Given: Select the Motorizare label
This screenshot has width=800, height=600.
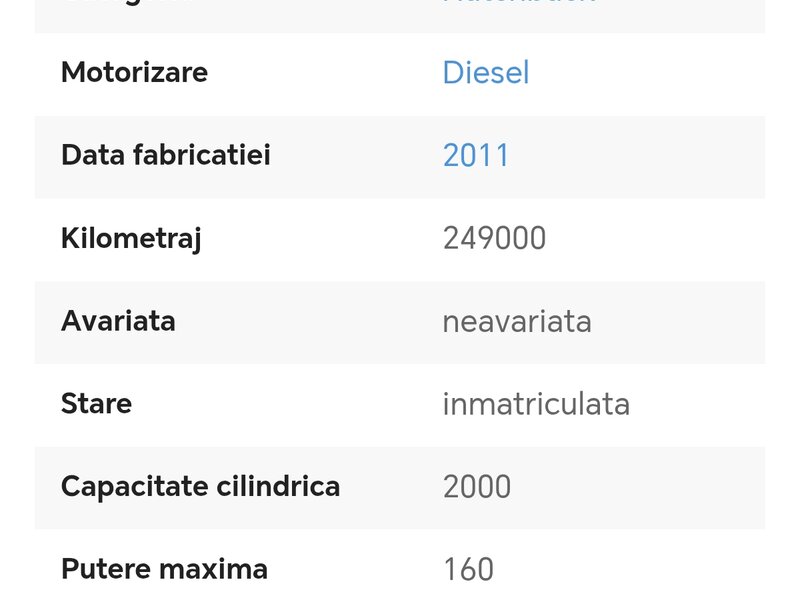Looking at the screenshot, I should [134, 73].
